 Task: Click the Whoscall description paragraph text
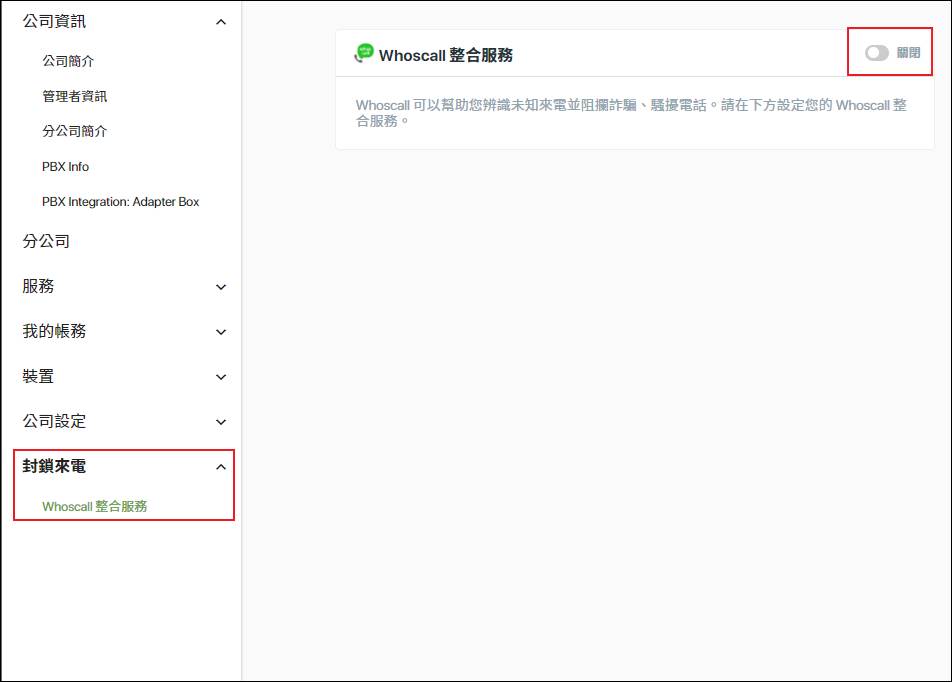(631, 113)
